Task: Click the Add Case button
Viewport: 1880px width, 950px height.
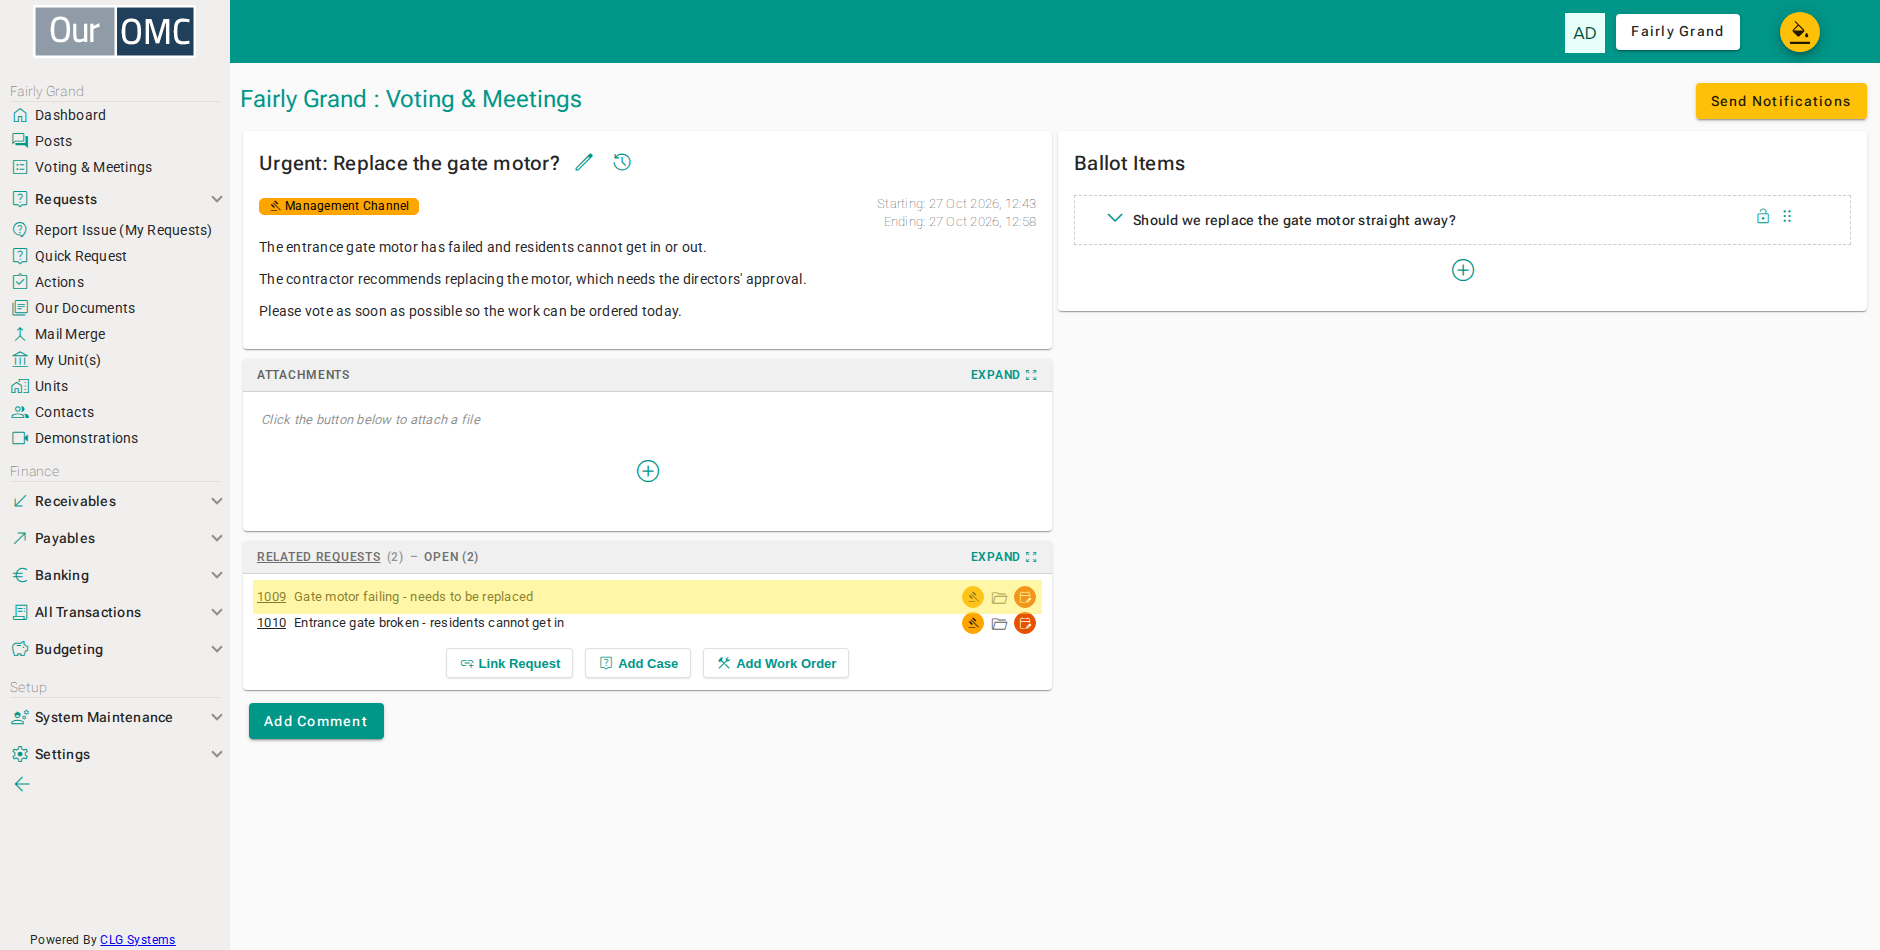Action: click(638, 663)
